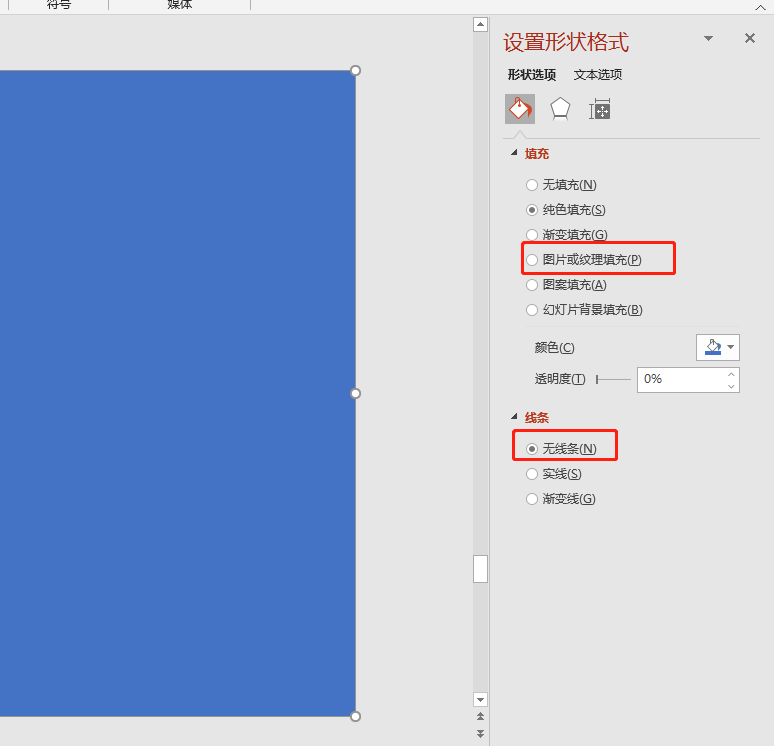Open the fill color picker button

pos(718,348)
